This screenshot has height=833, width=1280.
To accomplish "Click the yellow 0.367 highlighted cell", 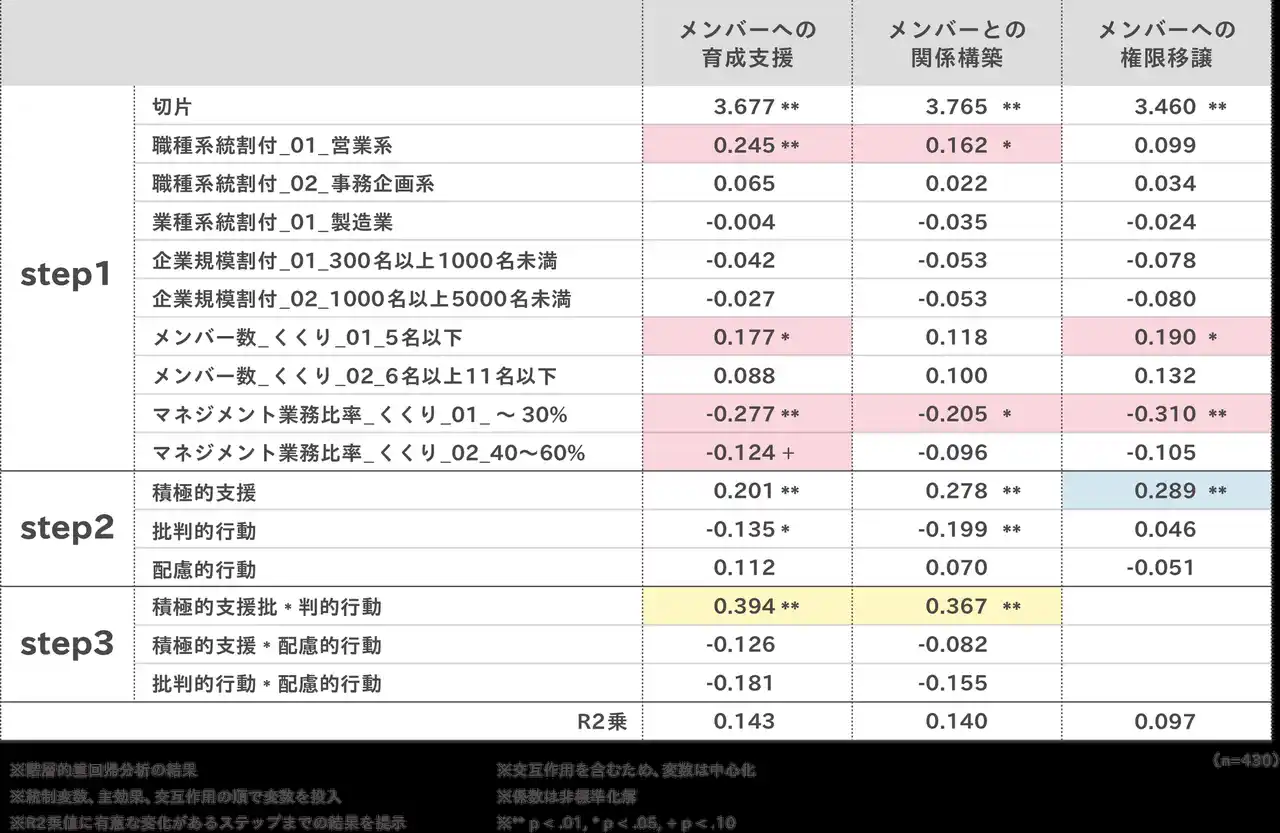I will coord(957,606).
